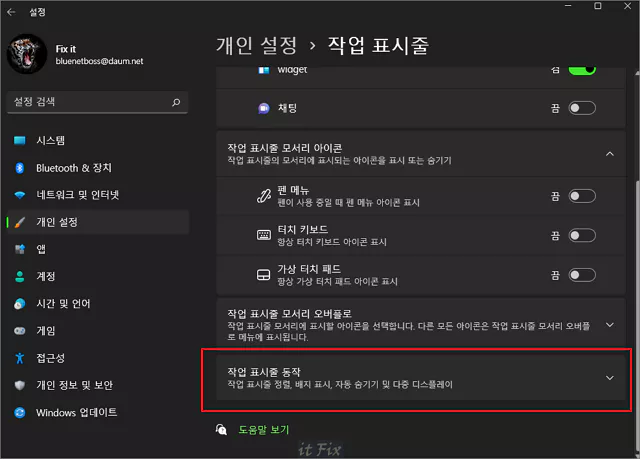Open Windows 업데이트 category
Viewport: 640px width, 459px height.
click(x=98, y=412)
